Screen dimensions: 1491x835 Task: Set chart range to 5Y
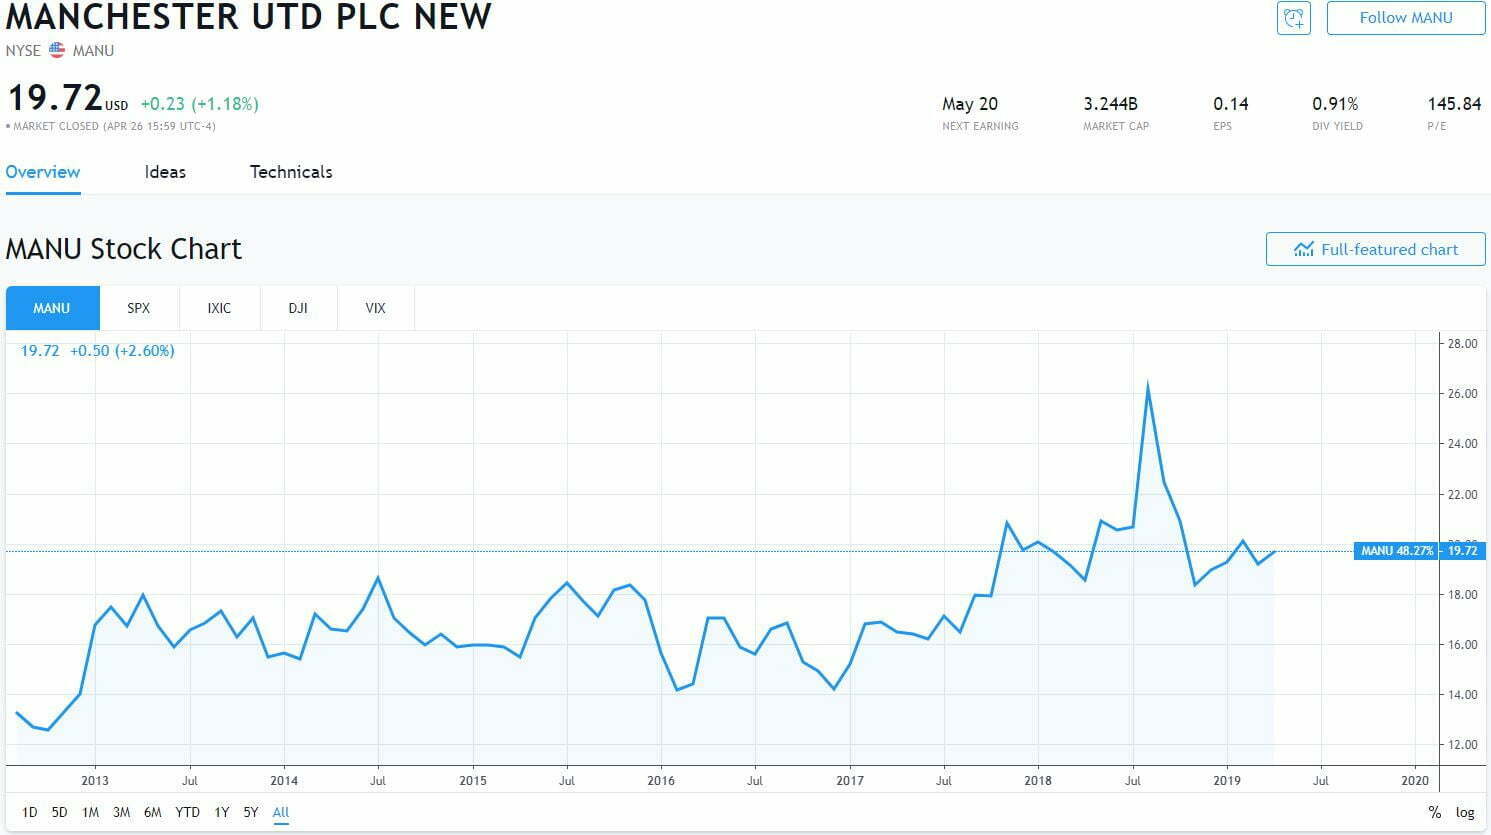click(x=251, y=812)
